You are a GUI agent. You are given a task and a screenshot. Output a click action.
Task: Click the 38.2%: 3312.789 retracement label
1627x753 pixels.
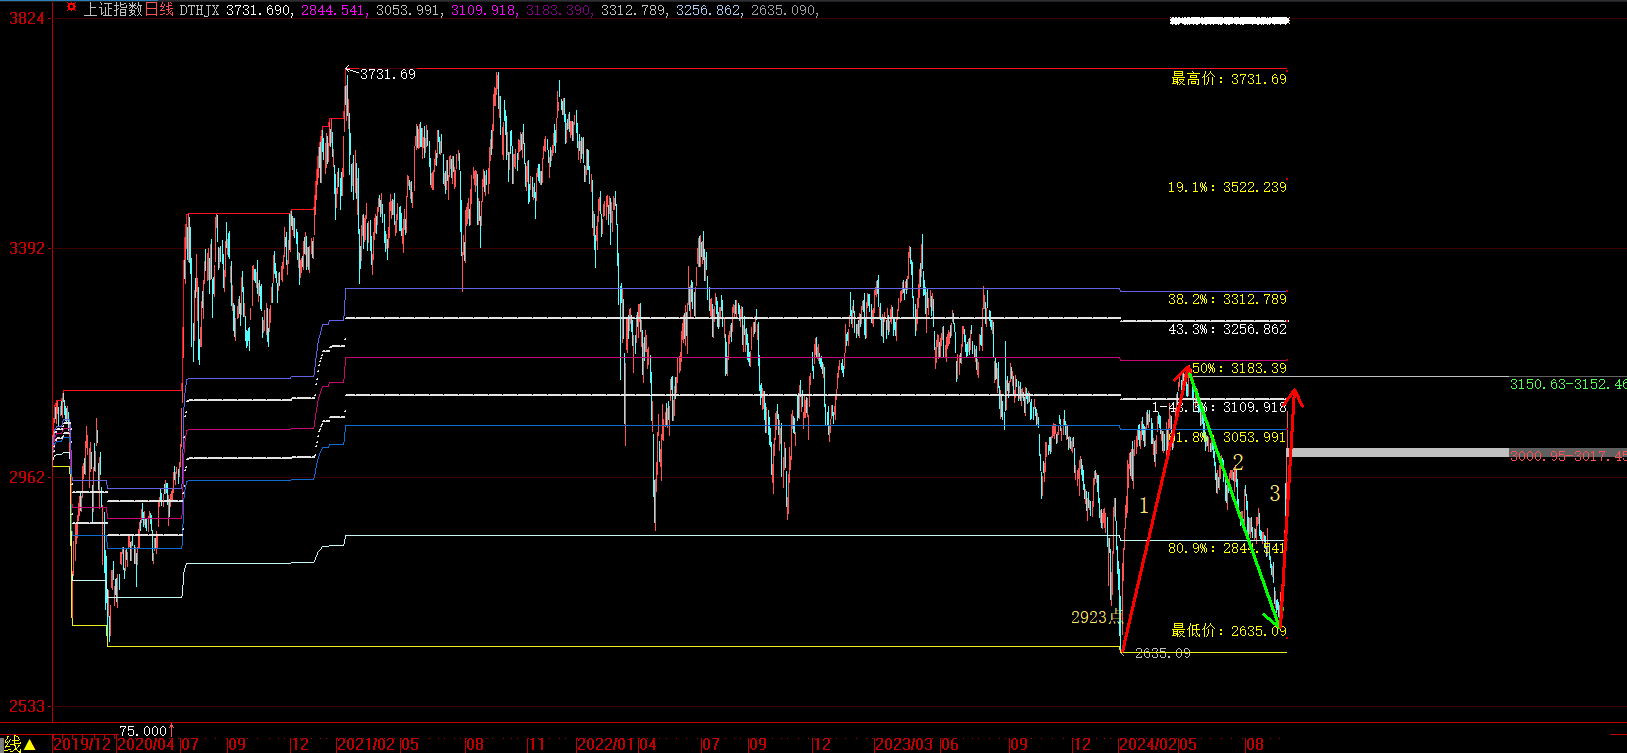pos(1227,299)
